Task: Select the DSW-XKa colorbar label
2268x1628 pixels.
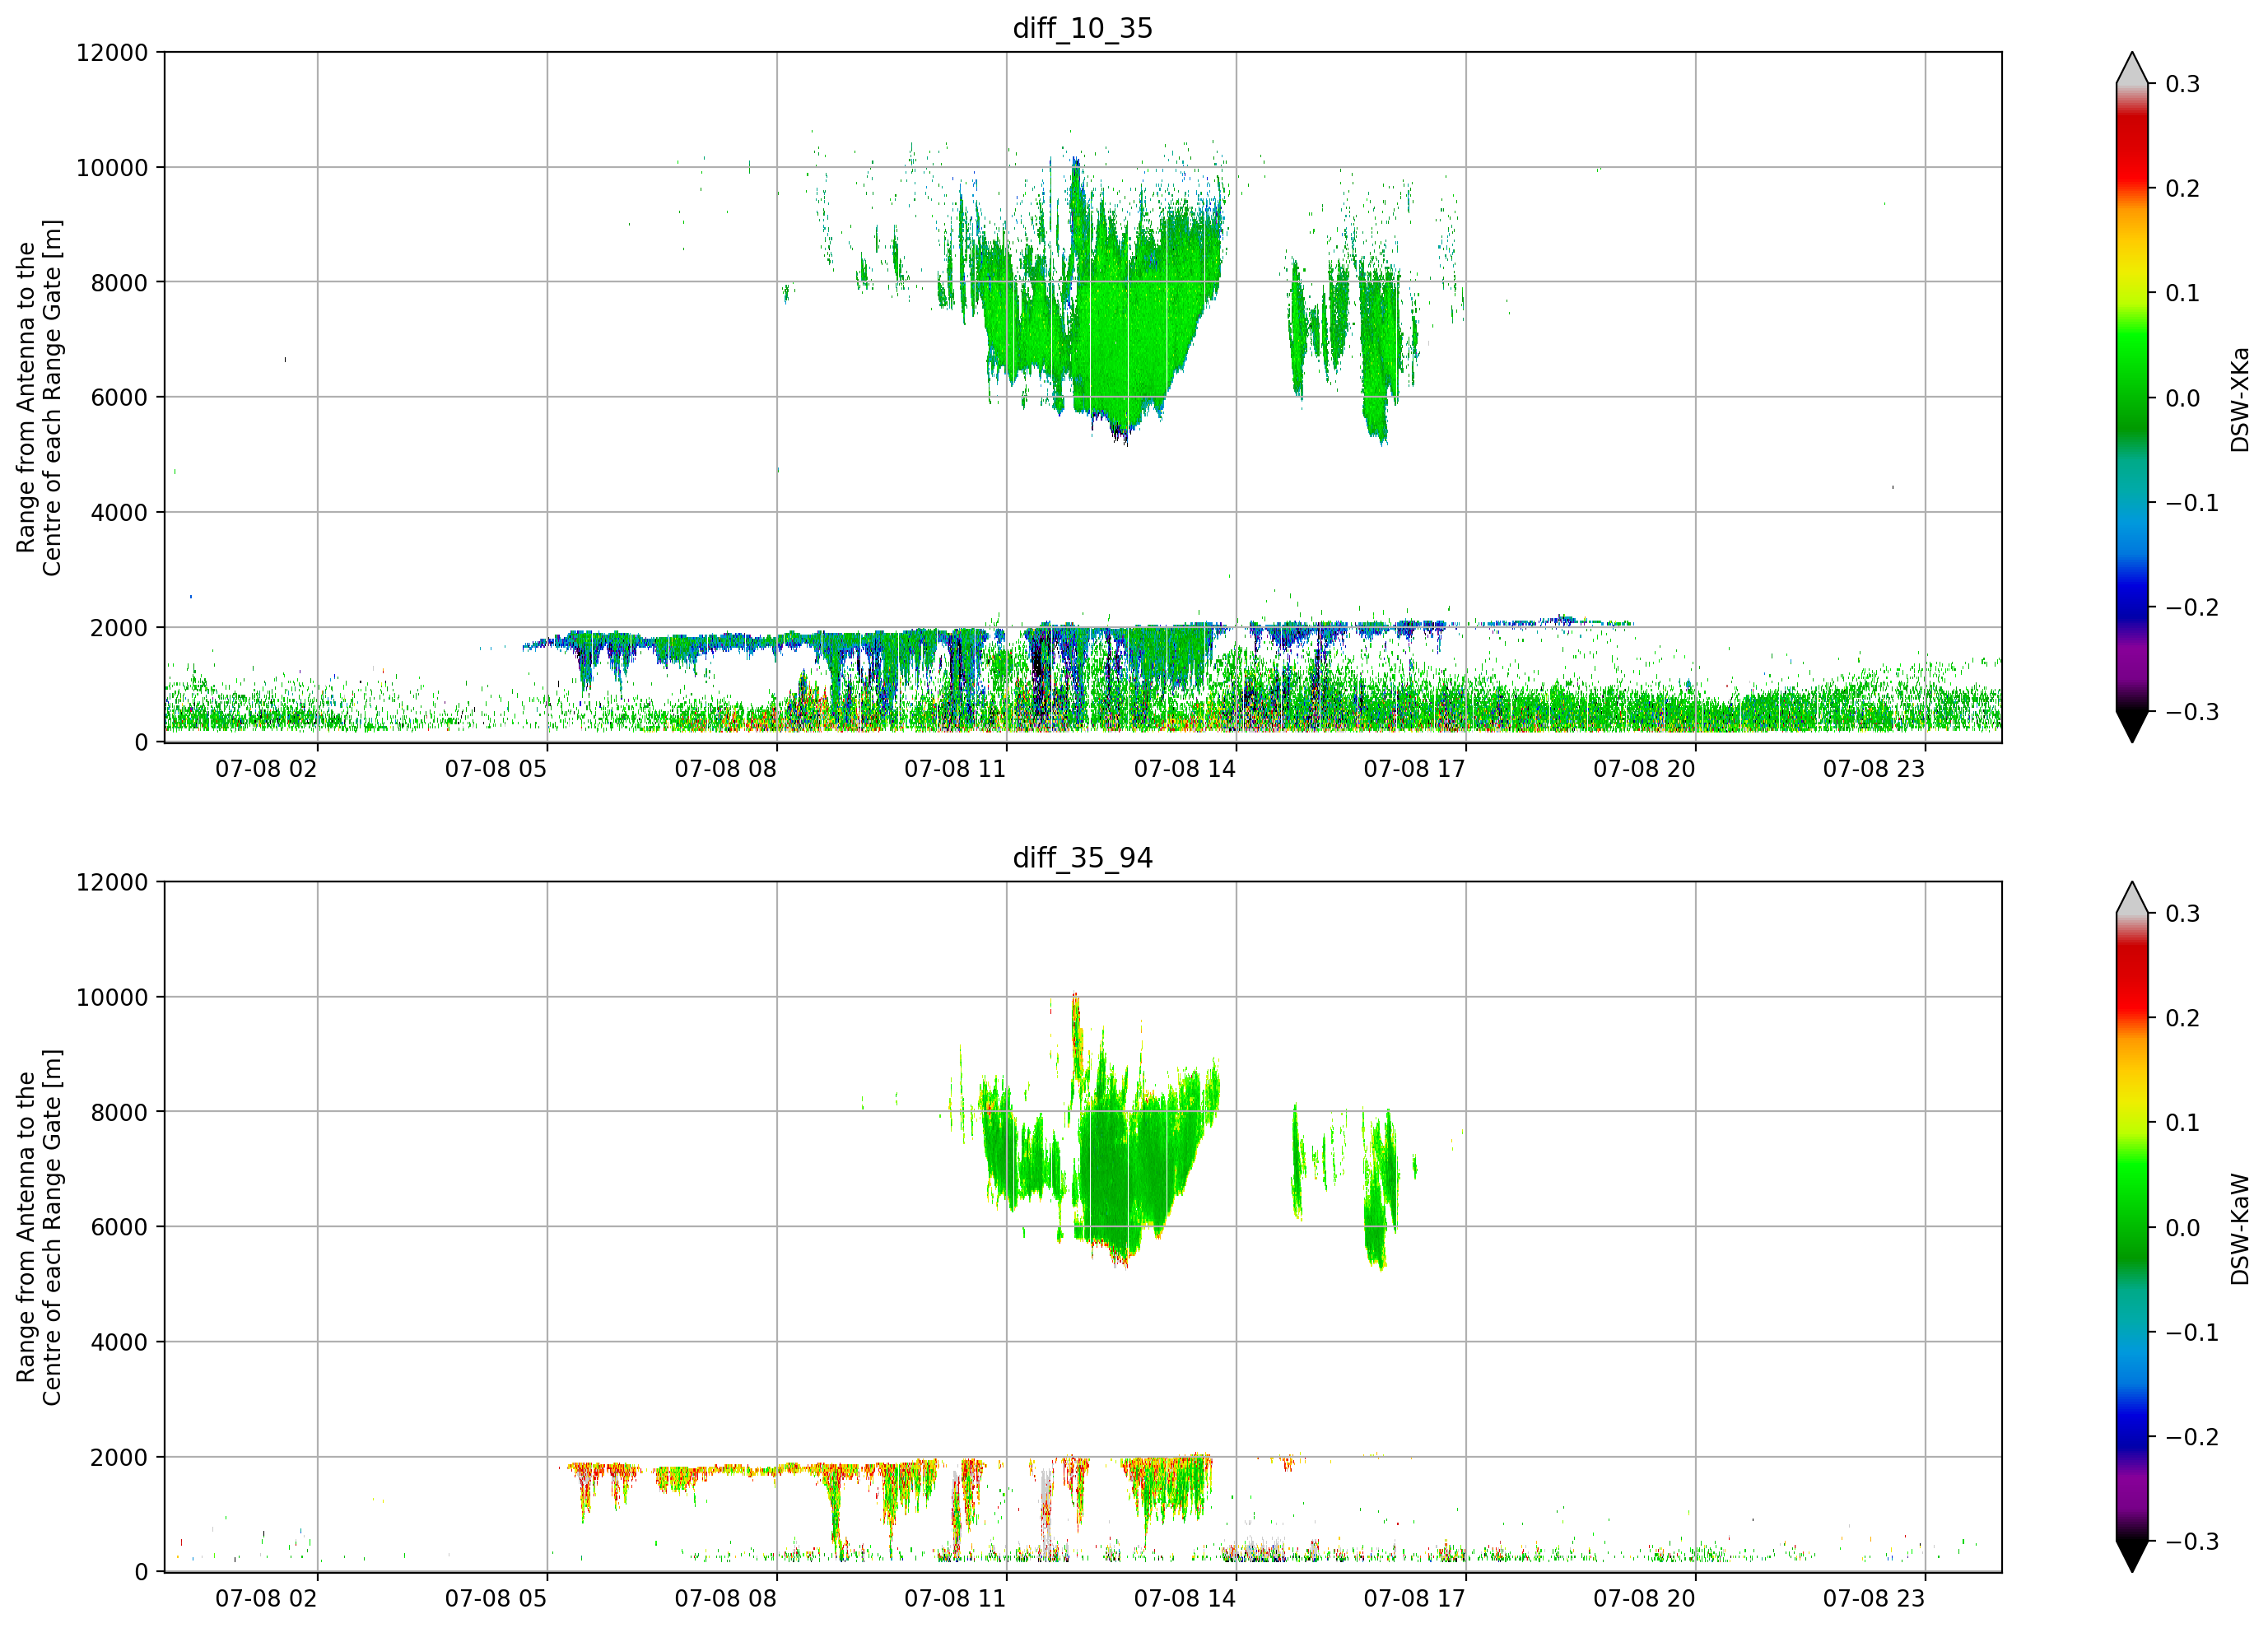Action: click(2239, 399)
